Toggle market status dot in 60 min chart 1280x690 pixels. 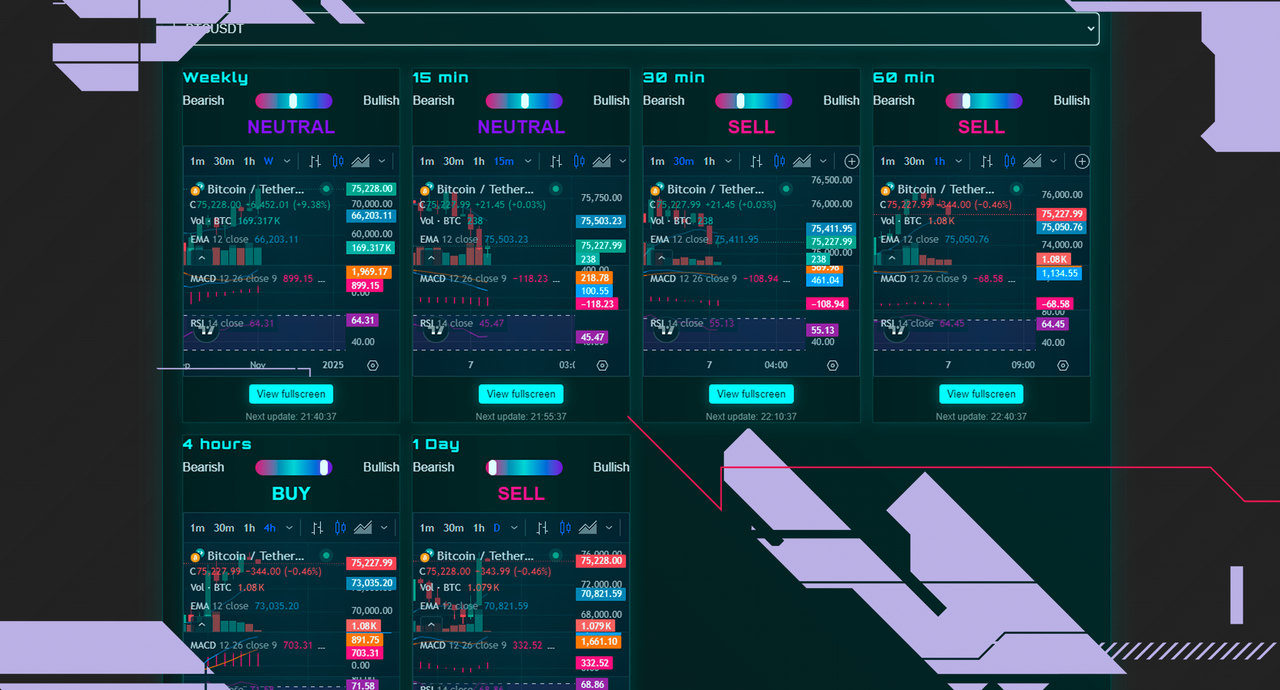[1016, 188]
